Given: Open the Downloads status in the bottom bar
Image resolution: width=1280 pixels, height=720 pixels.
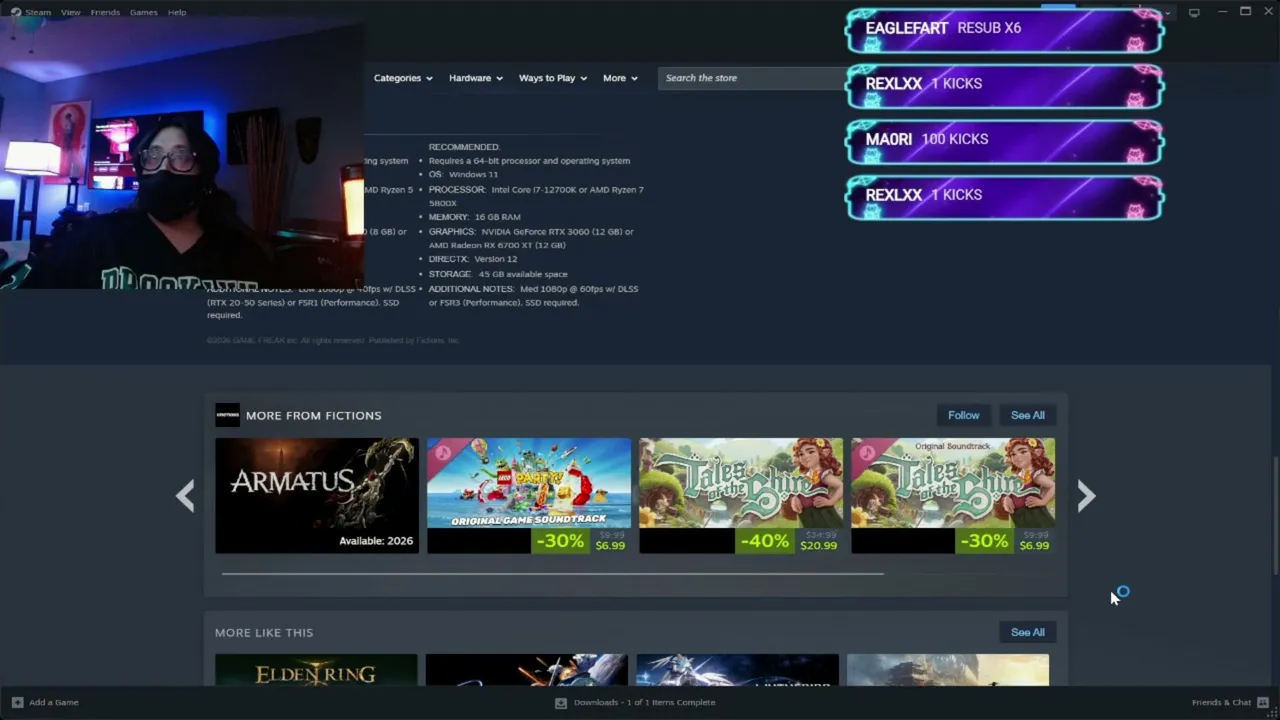Looking at the screenshot, I should click(636, 702).
